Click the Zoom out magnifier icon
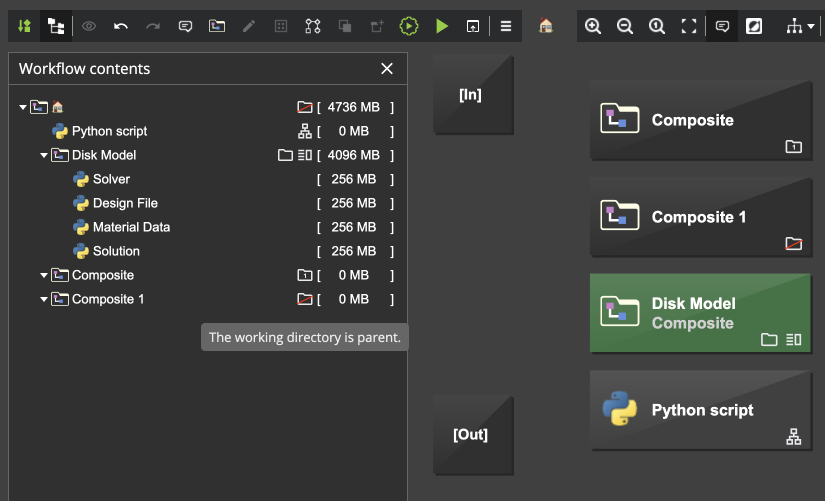This screenshot has width=825, height=501. (x=625, y=26)
